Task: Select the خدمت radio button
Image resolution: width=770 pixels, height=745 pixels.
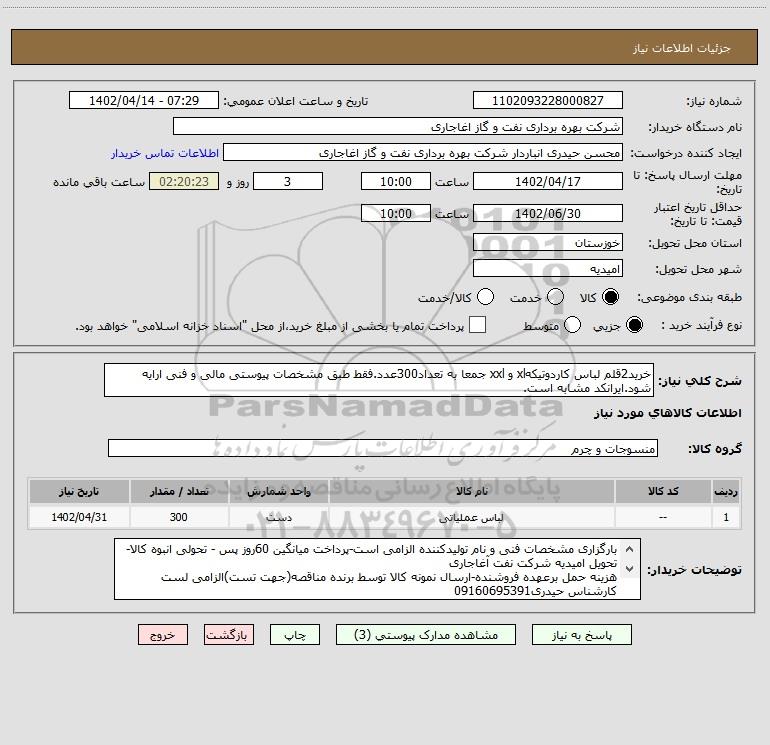Action: 555,297
